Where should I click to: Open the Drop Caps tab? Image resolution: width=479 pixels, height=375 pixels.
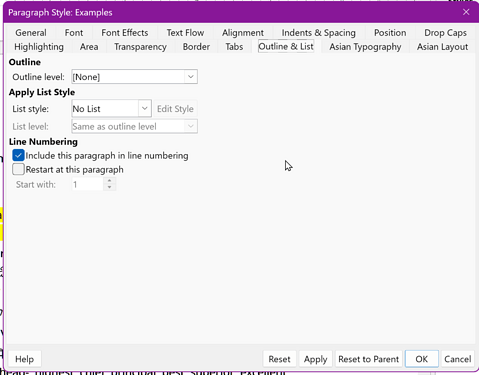(x=445, y=33)
